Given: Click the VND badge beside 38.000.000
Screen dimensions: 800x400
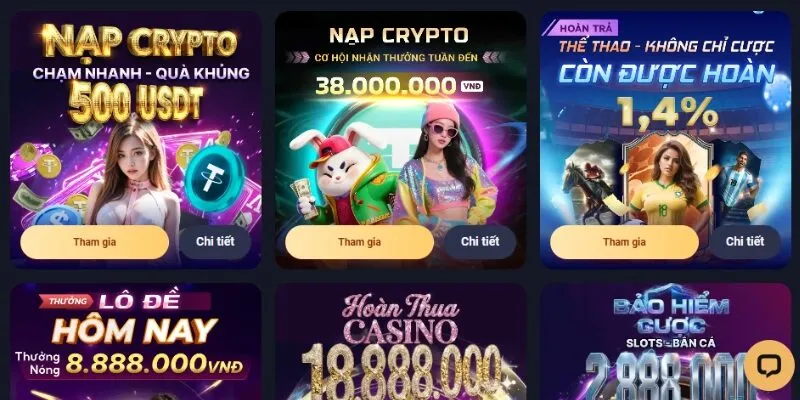Looking at the screenshot, I should tap(472, 86).
